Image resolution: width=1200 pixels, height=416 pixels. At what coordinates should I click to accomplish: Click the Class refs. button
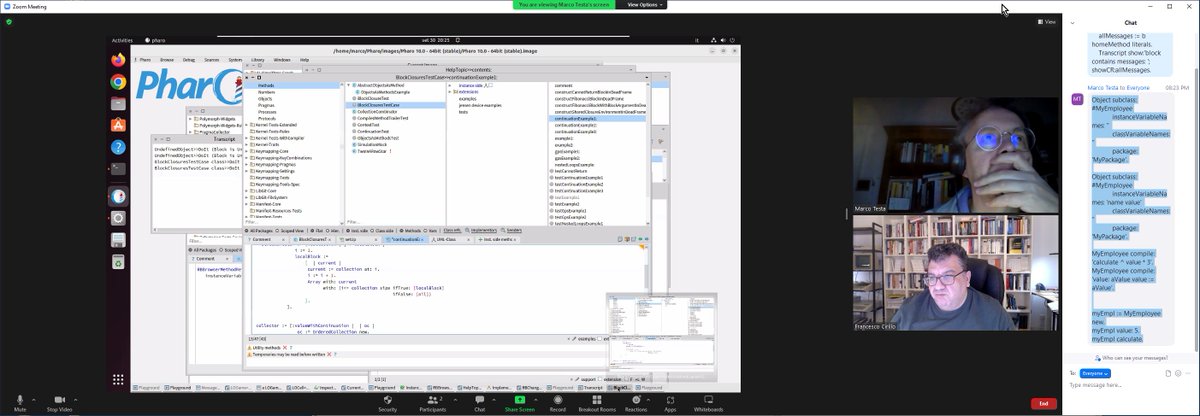(x=451, y=230)
